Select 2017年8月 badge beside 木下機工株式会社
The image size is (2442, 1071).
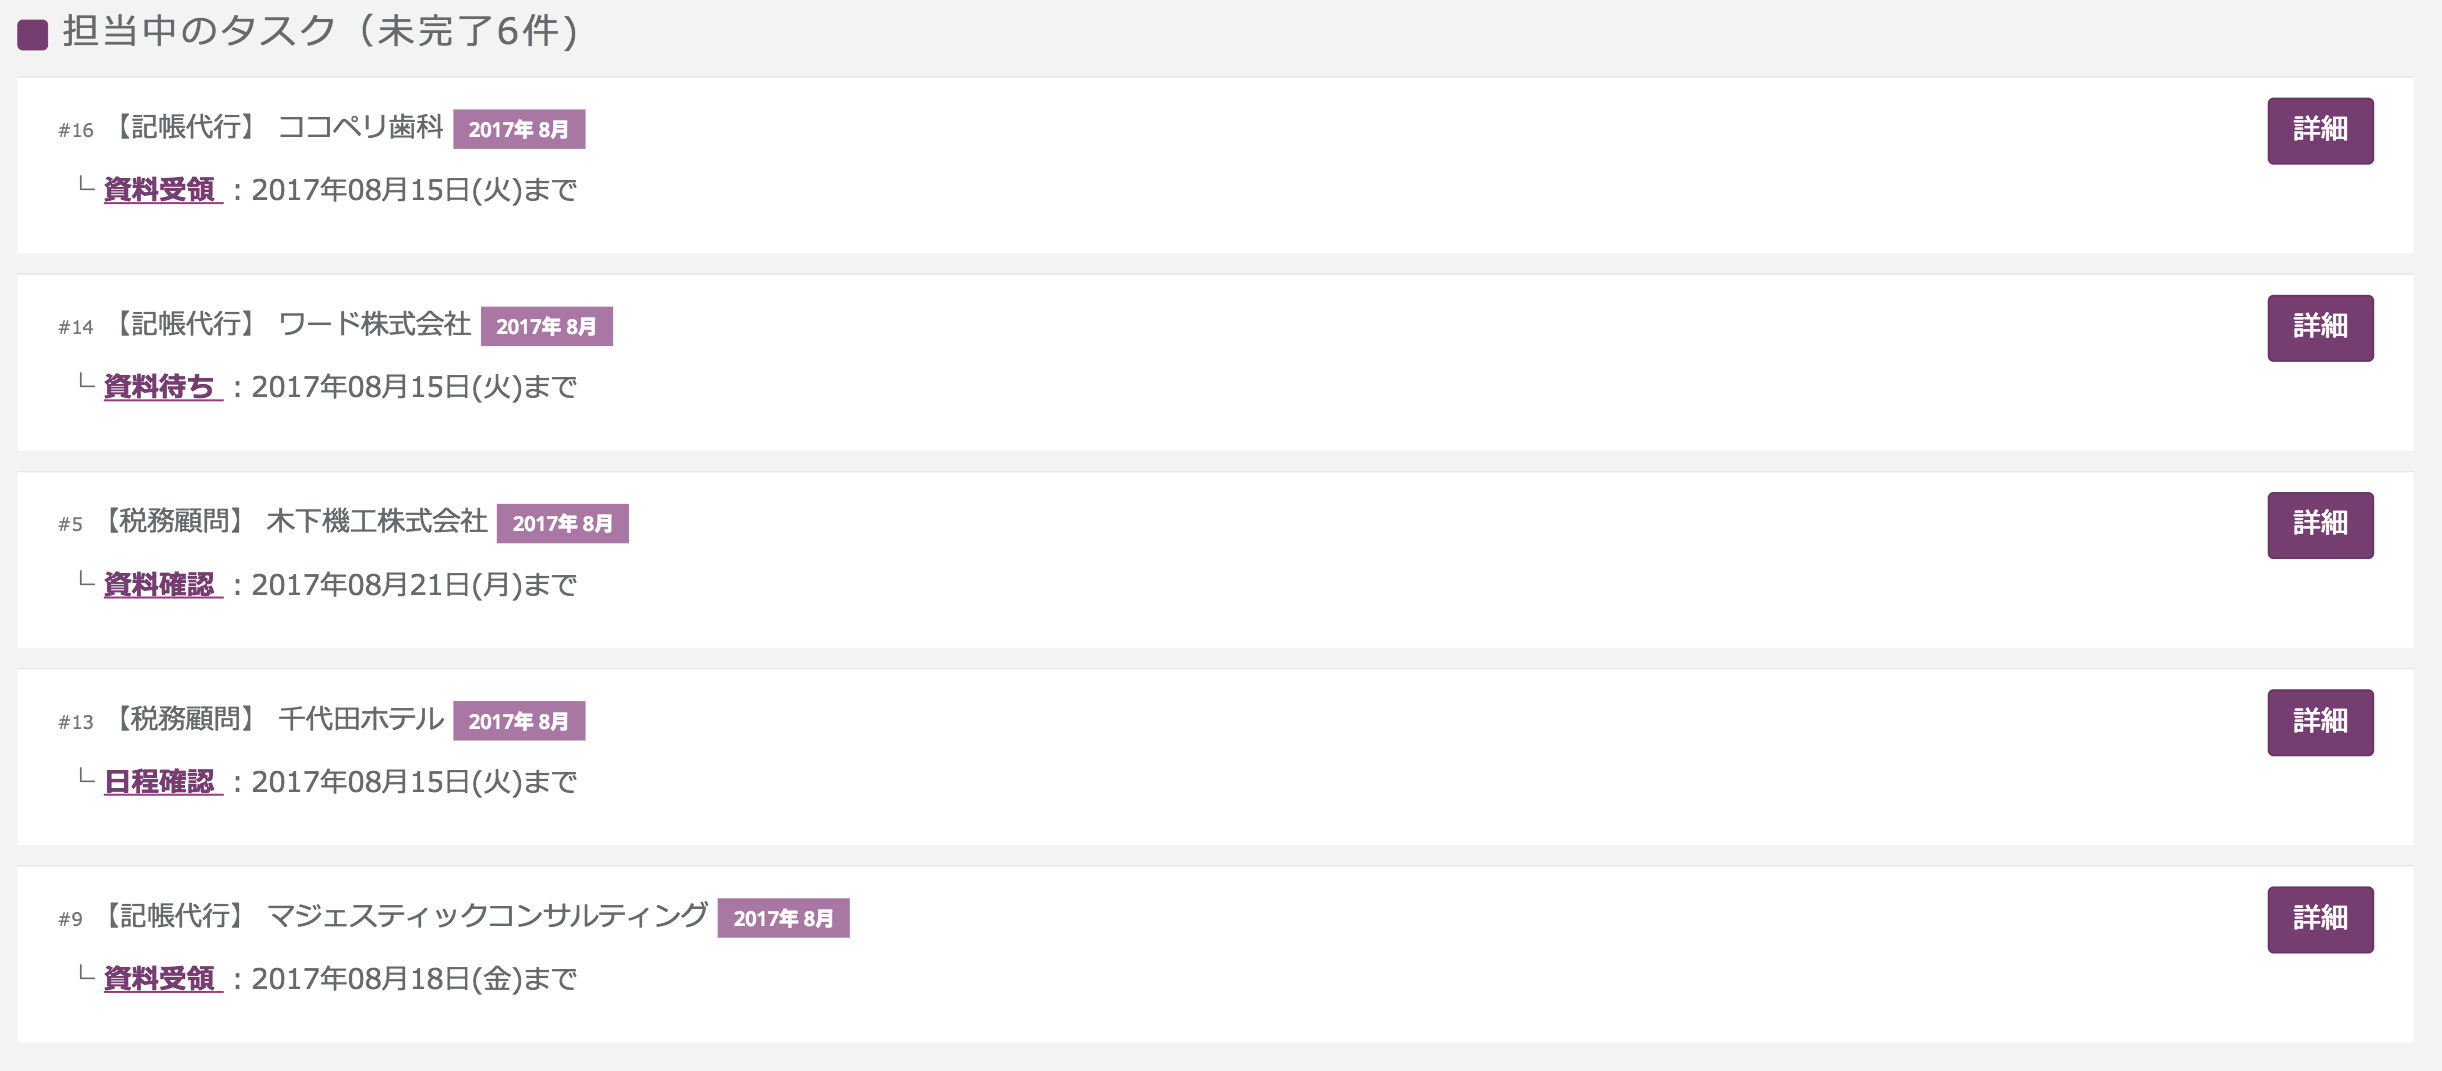[562, 523]
